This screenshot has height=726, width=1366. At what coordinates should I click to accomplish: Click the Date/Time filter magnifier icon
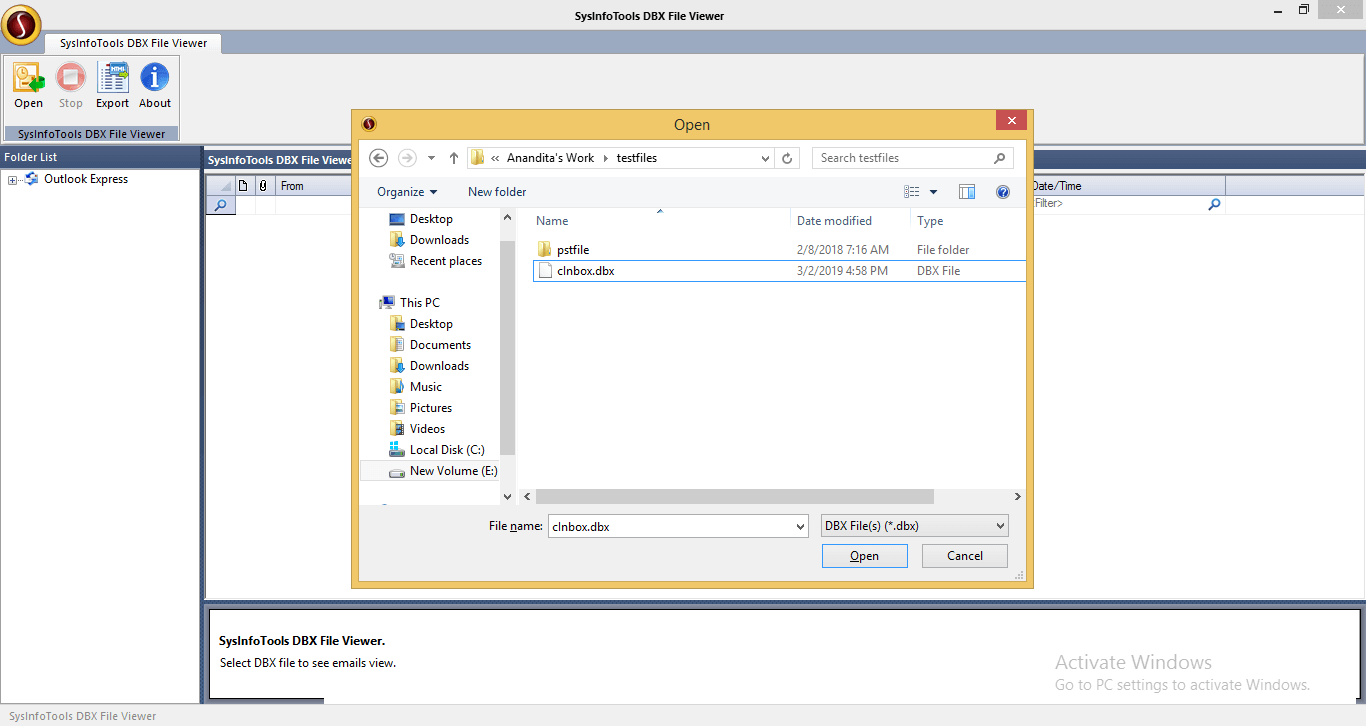click(x=1215, y=204)
